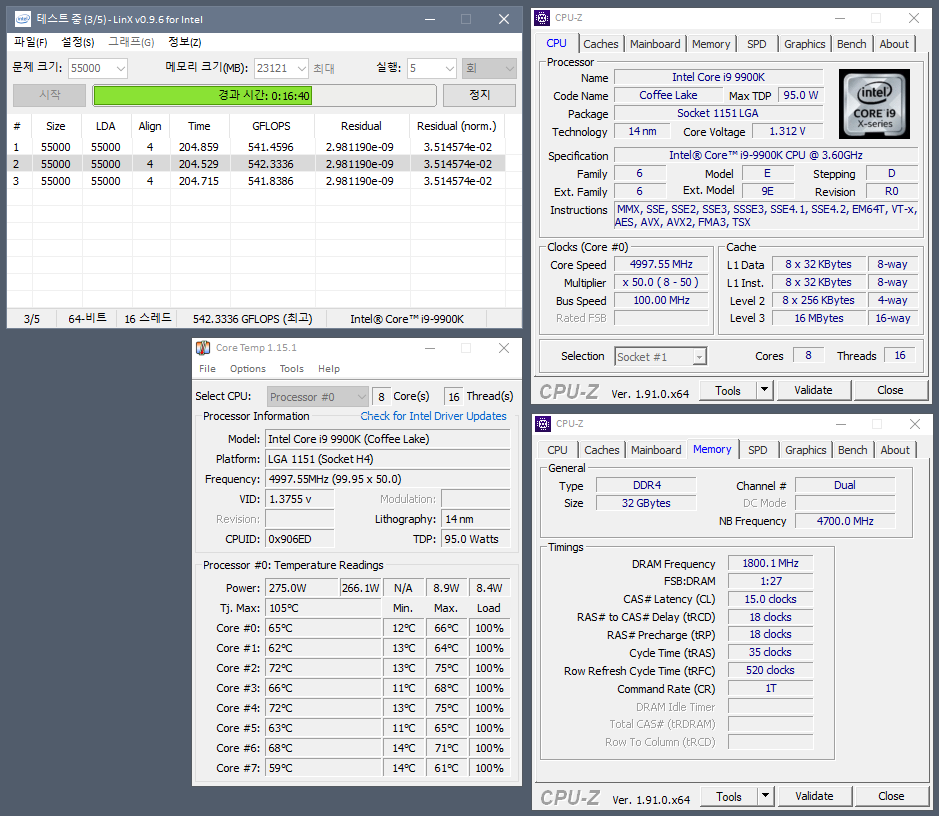Image resolution: width=939 pixels, height=816 pixels.
Task: Click the CAS# Latency value 15.0 clocks
Action: (x=771, y=599)
